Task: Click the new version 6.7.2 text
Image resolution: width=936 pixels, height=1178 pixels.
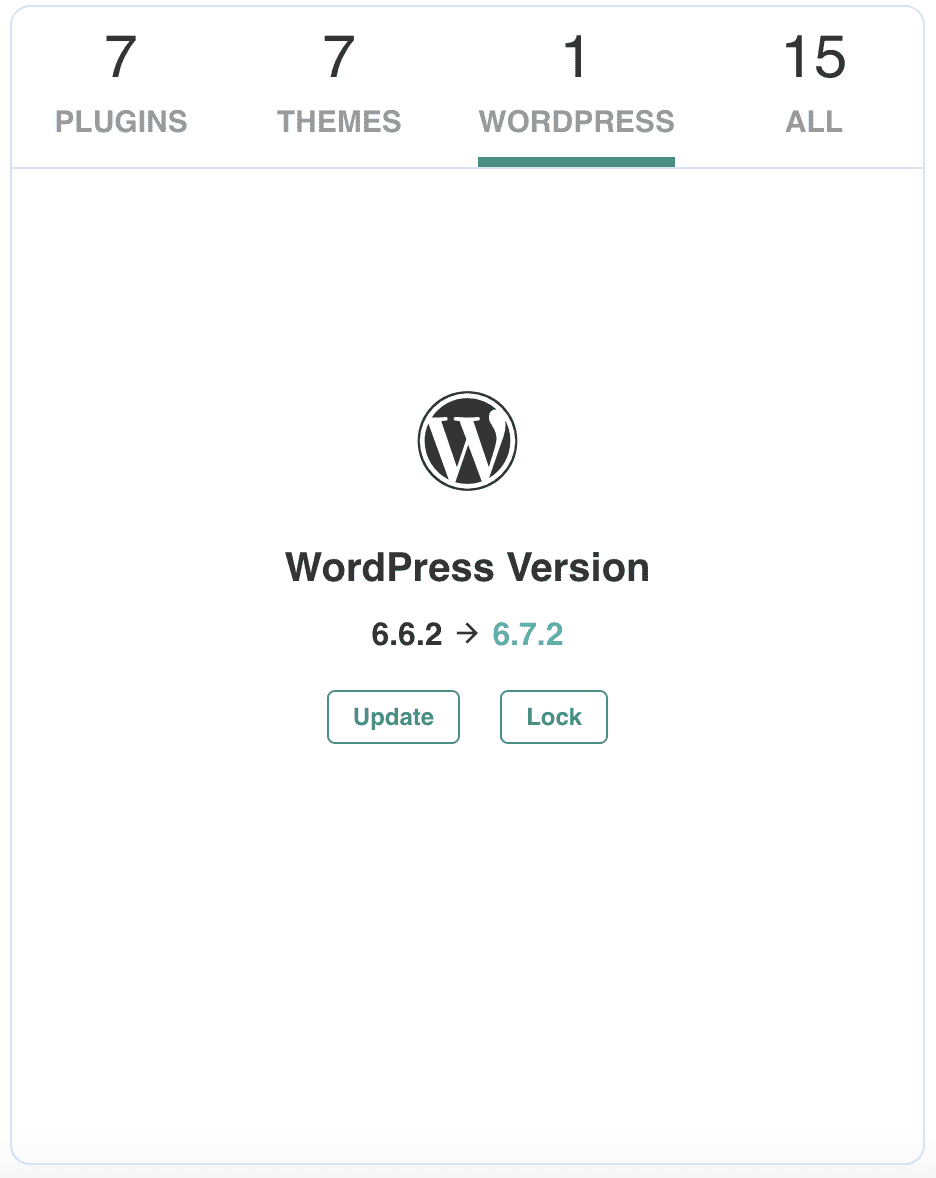Action: [527, 635]
